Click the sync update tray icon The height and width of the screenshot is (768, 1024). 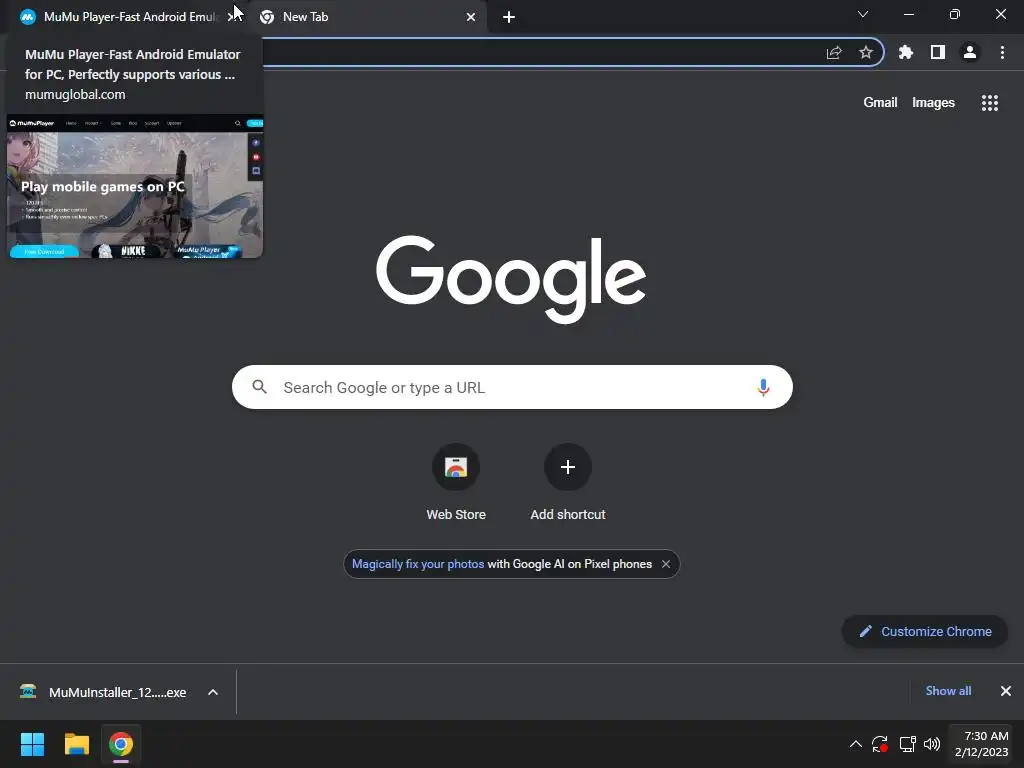click(x=880, y=744)
